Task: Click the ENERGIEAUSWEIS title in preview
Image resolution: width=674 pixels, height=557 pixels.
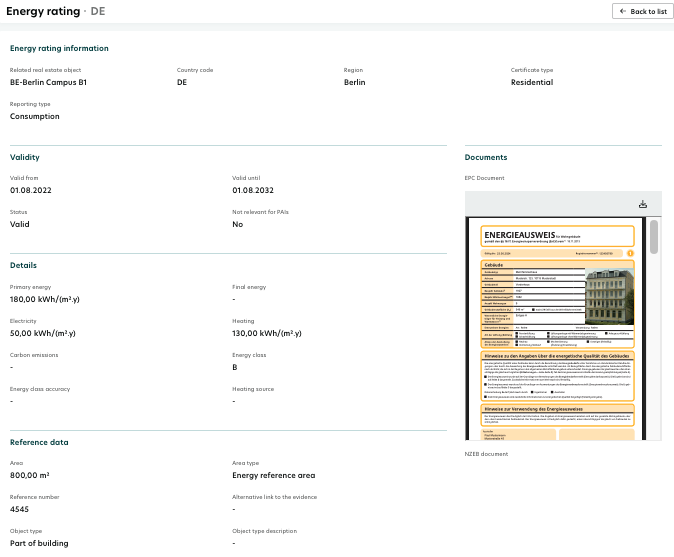Action: pos(519,235)
